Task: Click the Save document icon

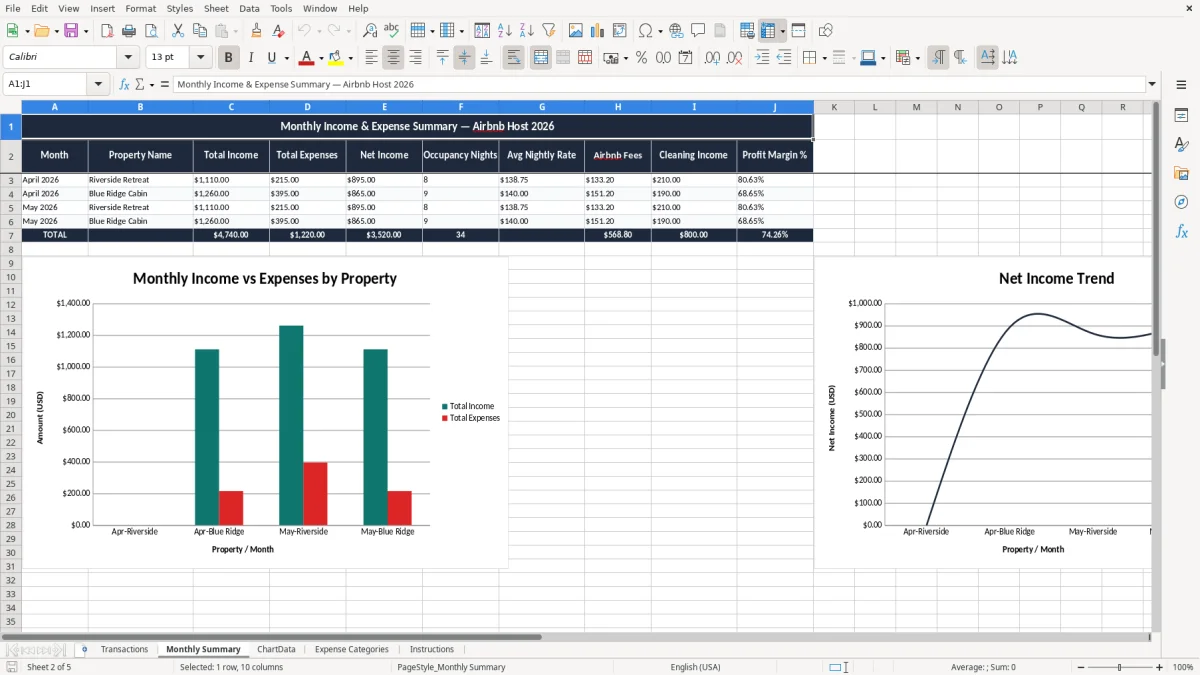Action: 70,31
